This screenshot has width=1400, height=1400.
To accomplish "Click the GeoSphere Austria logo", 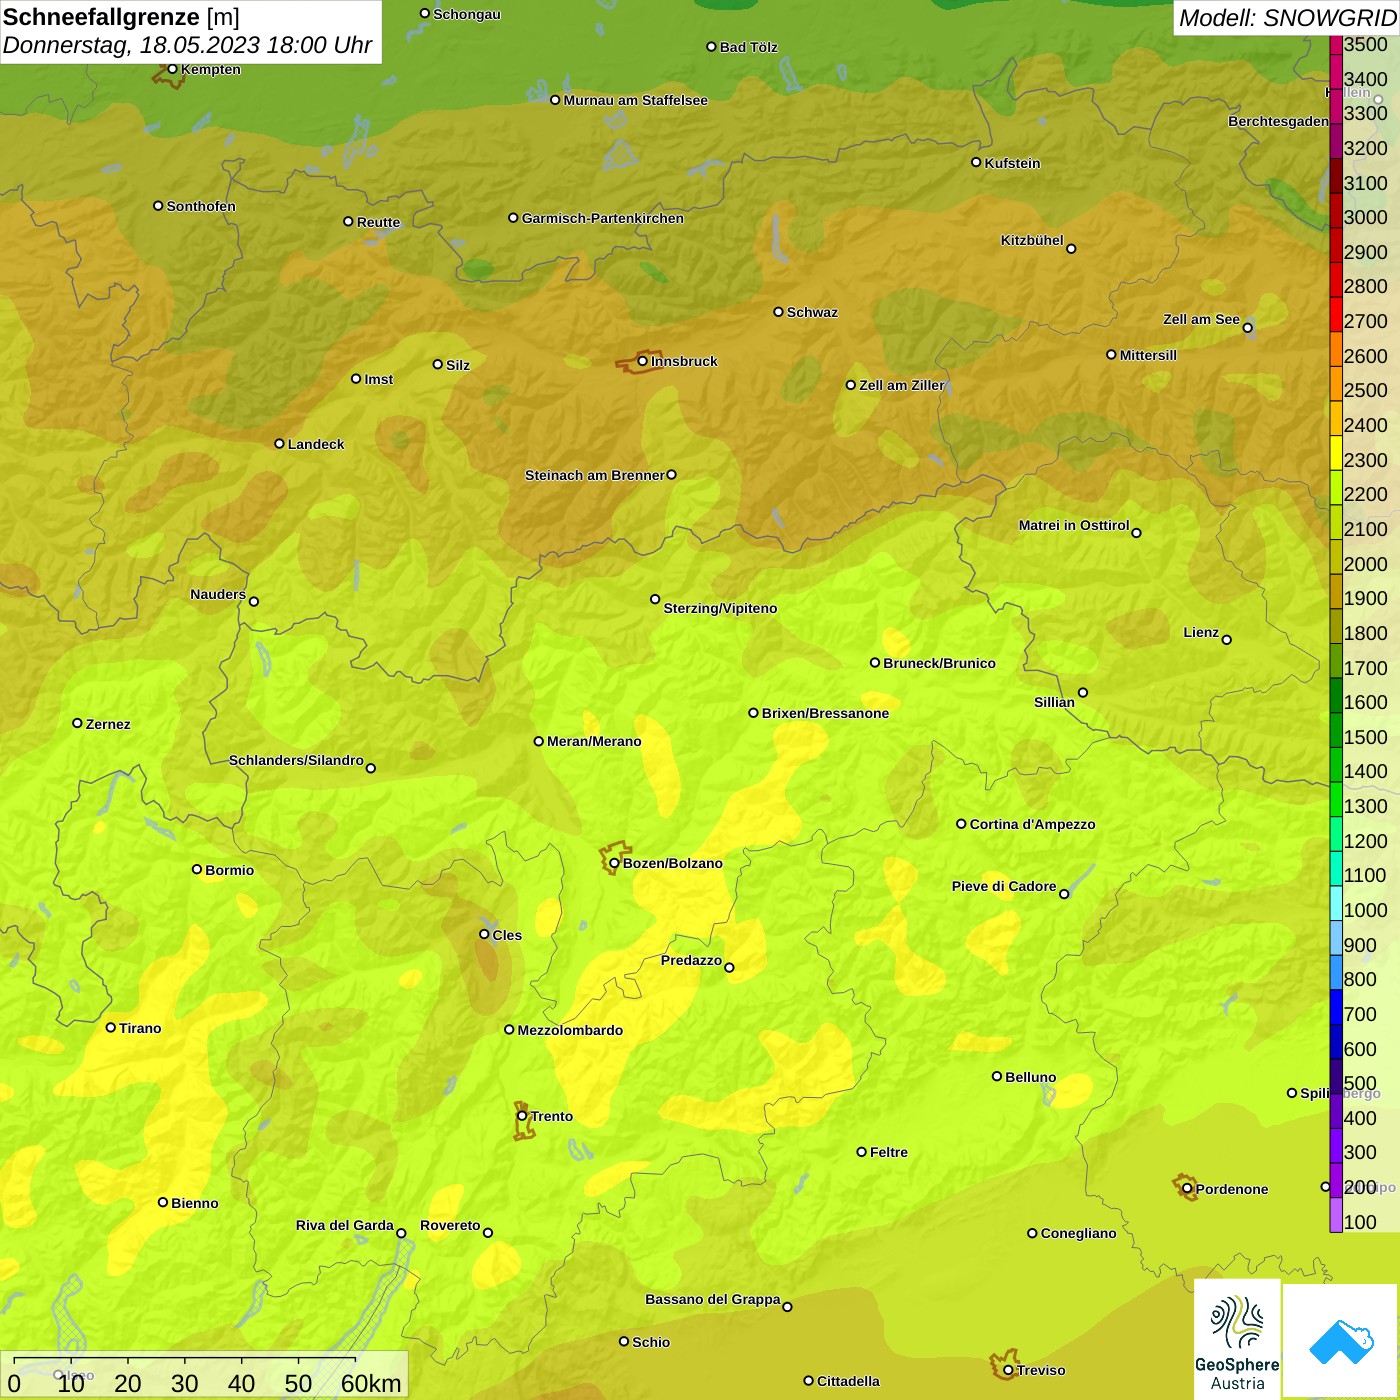I will [1237, 1339].
